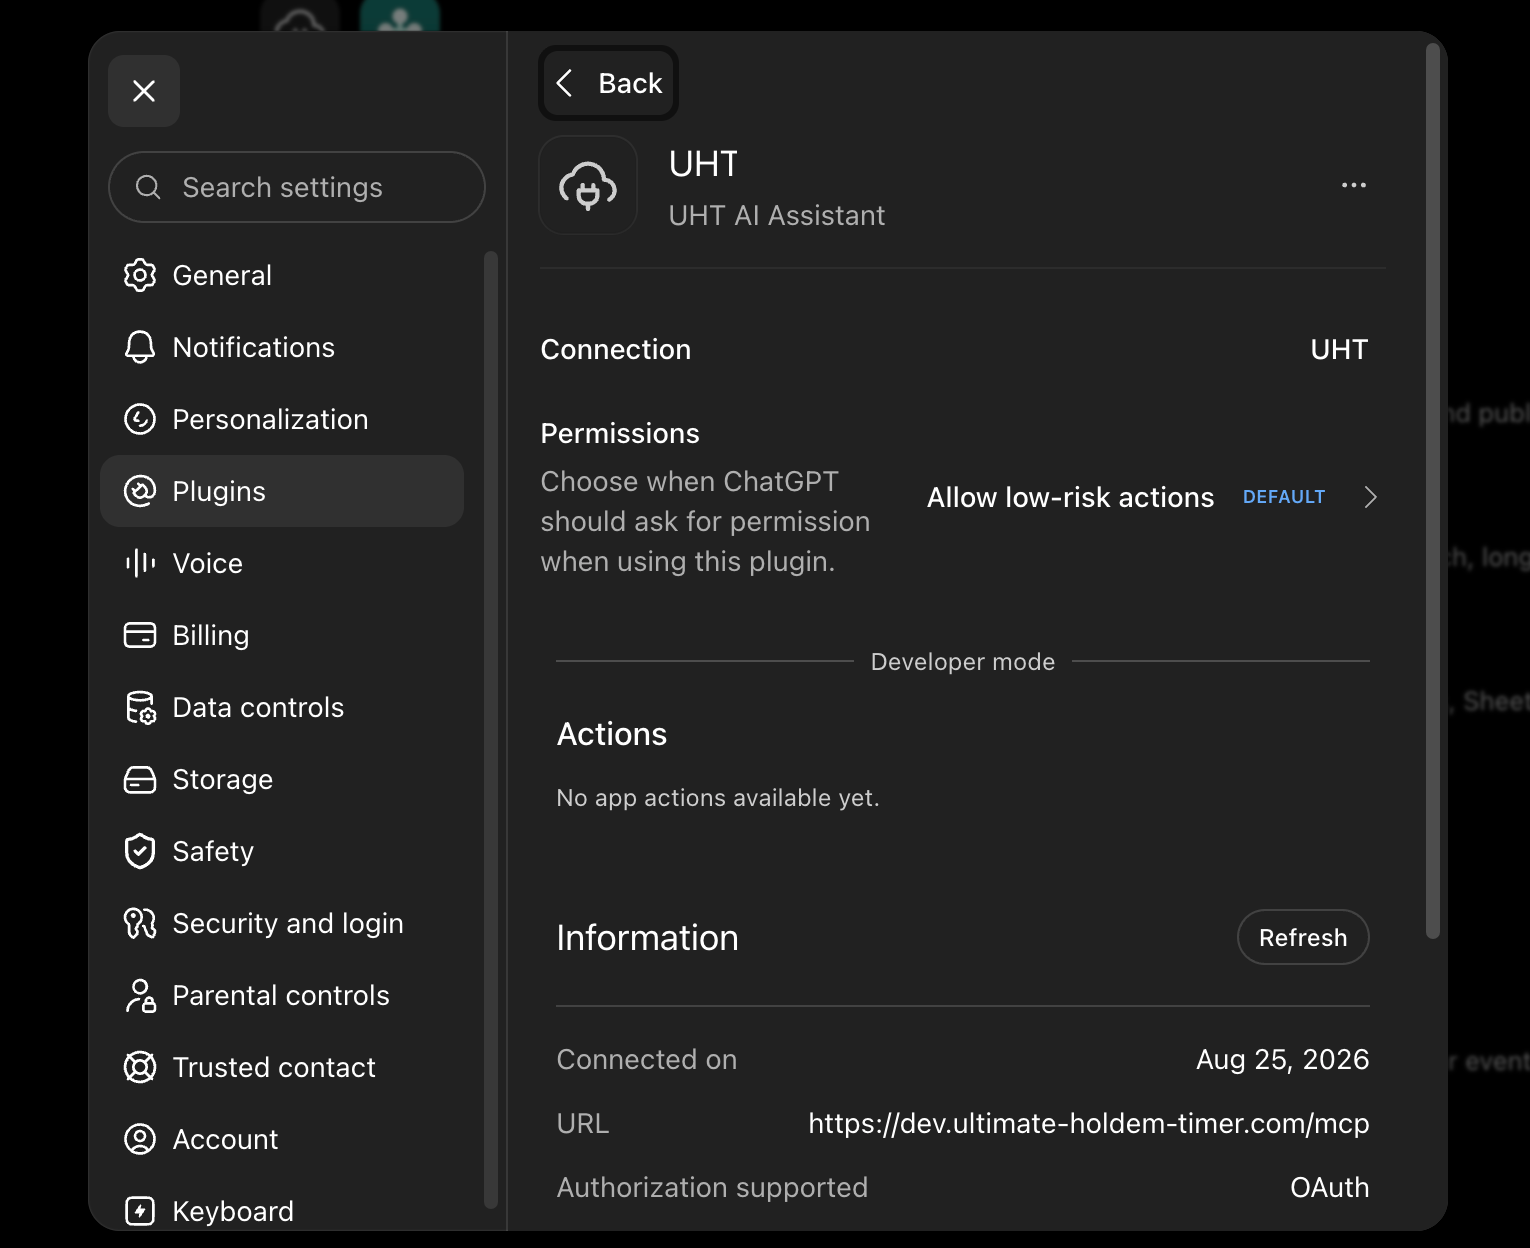Viewport: 1530px width, 1248px height.
Task: Go Back to the plugins list
Action: pyautogui.click(x=609, y=83)
